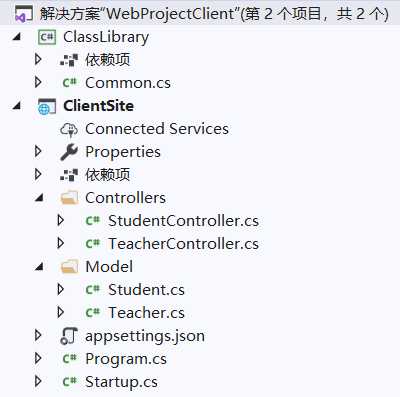
Task: Collapse the Controllers folder arrow
Action: (39, 198)
